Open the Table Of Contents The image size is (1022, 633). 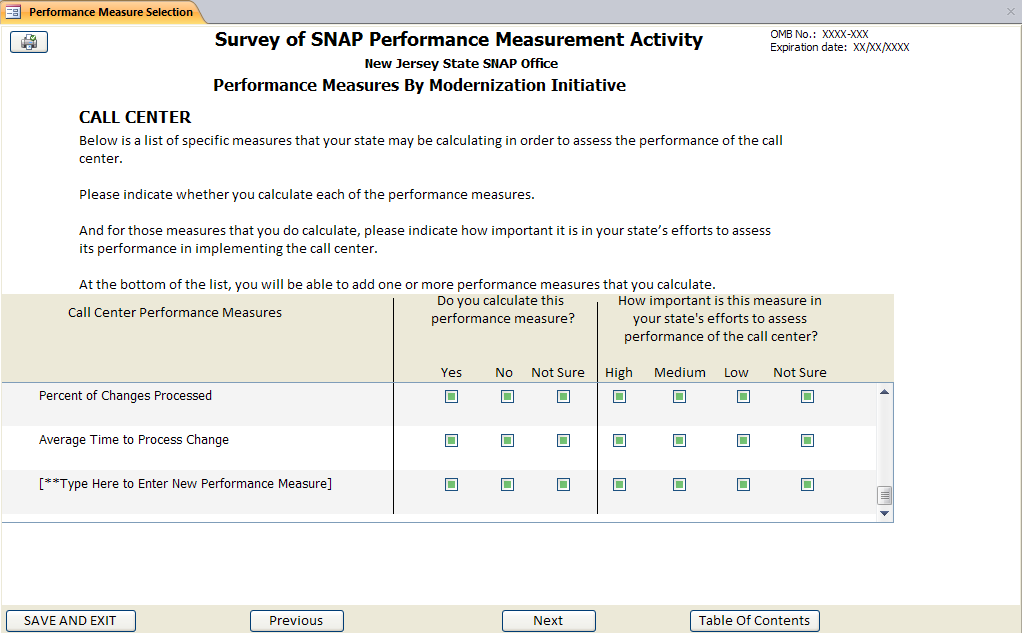point(754,621)
